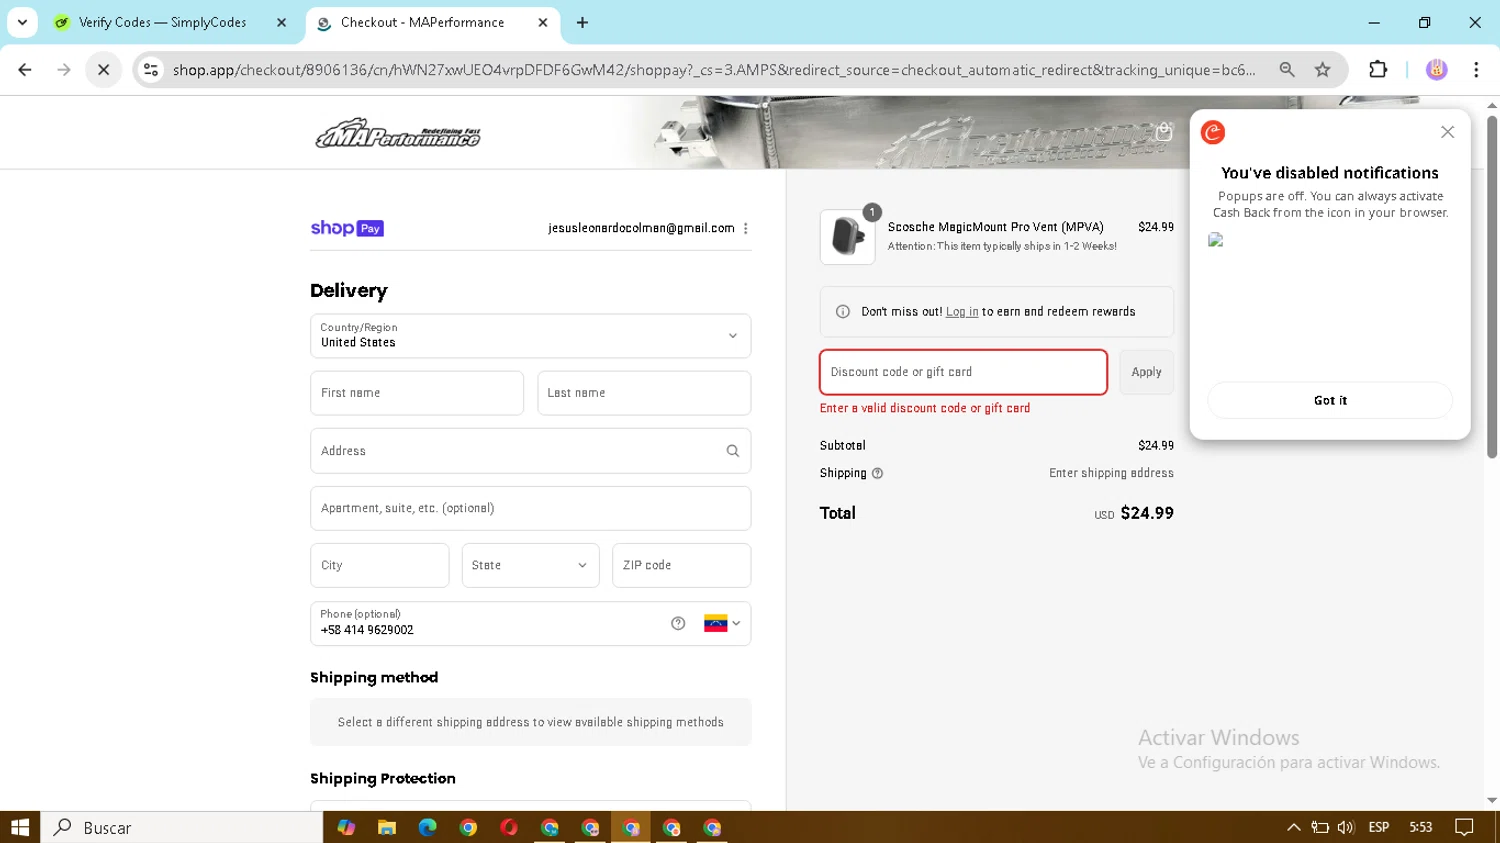Click the page vertical scrollbar
This screenshot has width=1500, height=843.
point(1492,287)
